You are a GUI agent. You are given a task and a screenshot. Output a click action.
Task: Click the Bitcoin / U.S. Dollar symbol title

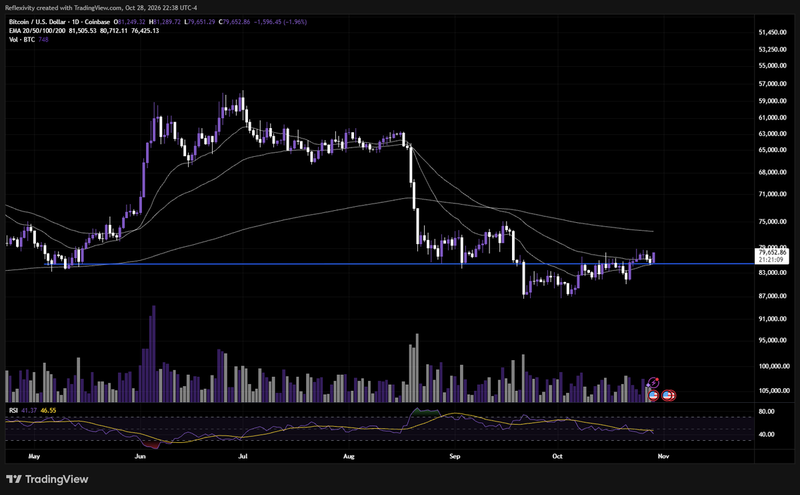coord(59,22)
